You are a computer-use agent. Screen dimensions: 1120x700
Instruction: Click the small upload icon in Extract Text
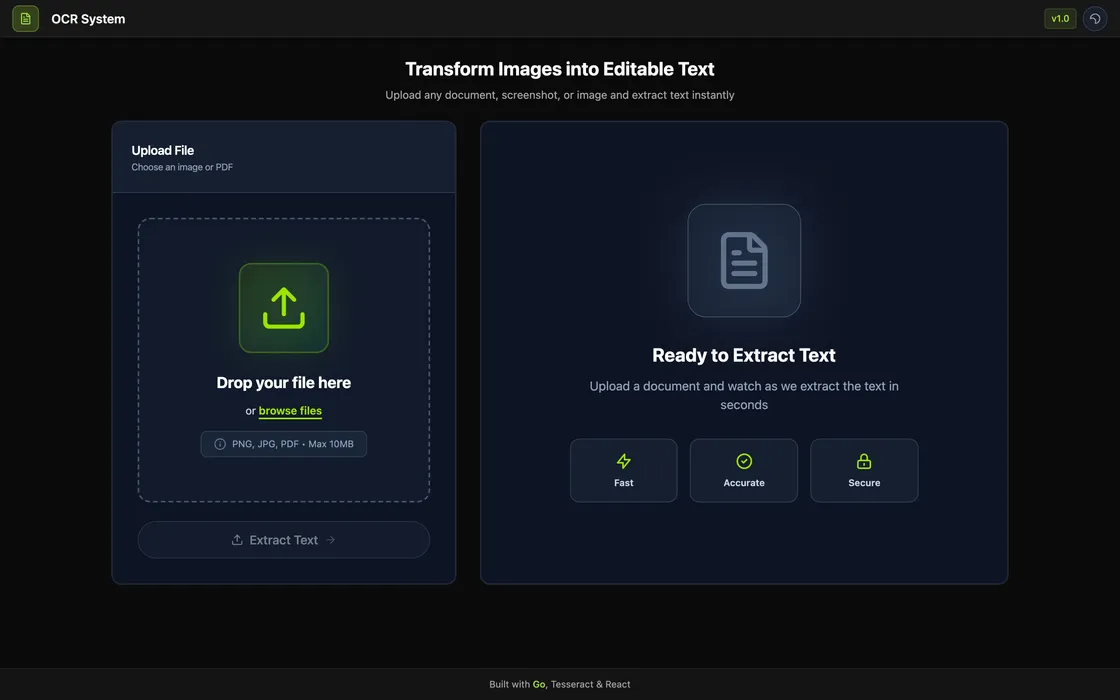pyautogui.click(x=237, y=540)
